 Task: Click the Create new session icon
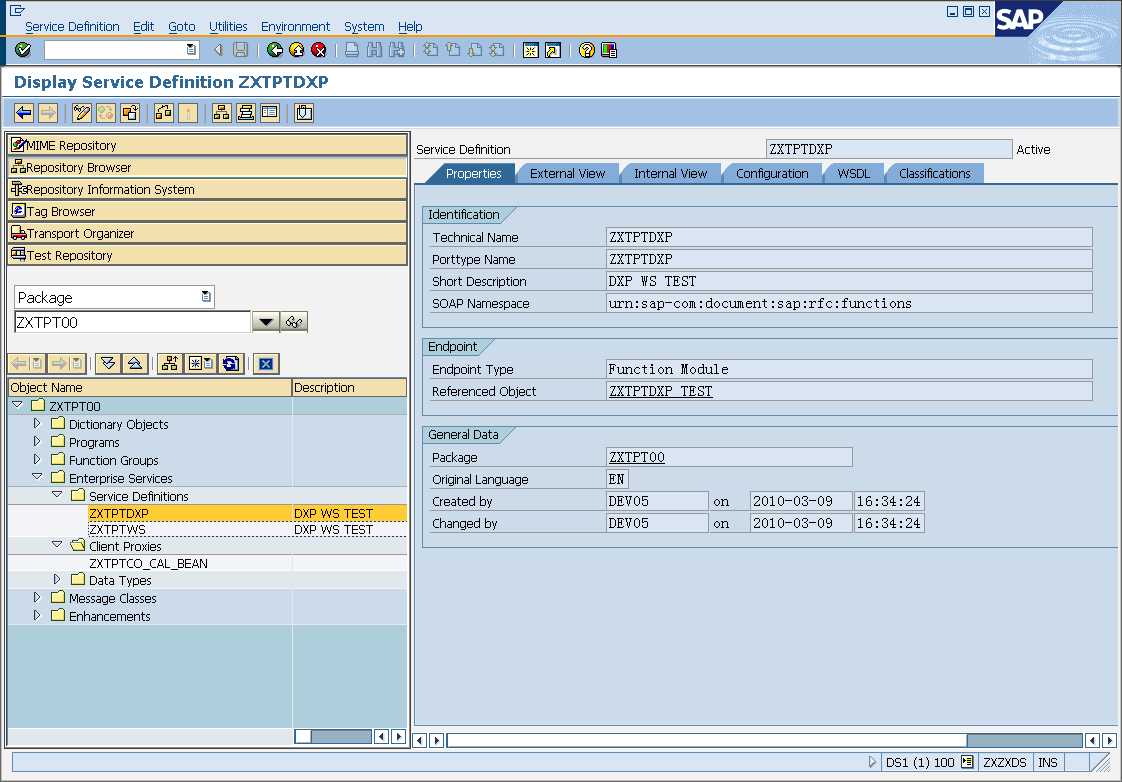[531, 50]
